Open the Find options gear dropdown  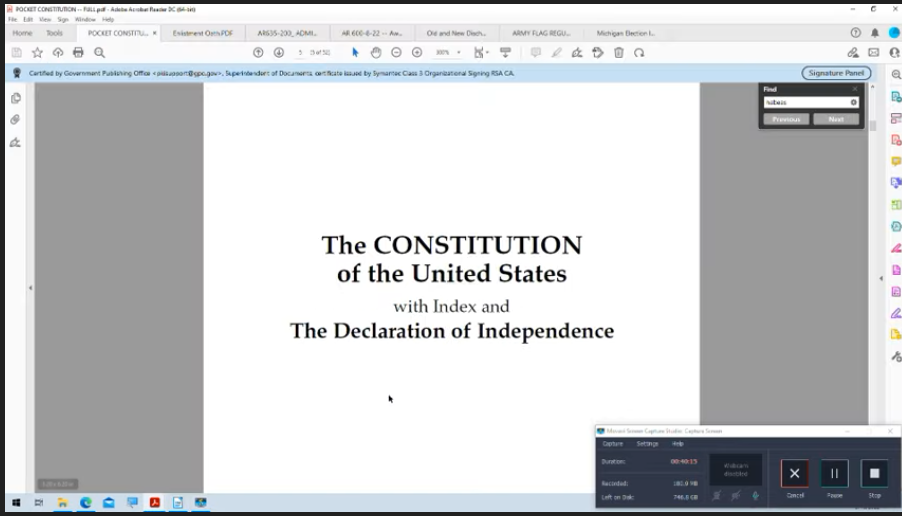(x=854, y=102)
